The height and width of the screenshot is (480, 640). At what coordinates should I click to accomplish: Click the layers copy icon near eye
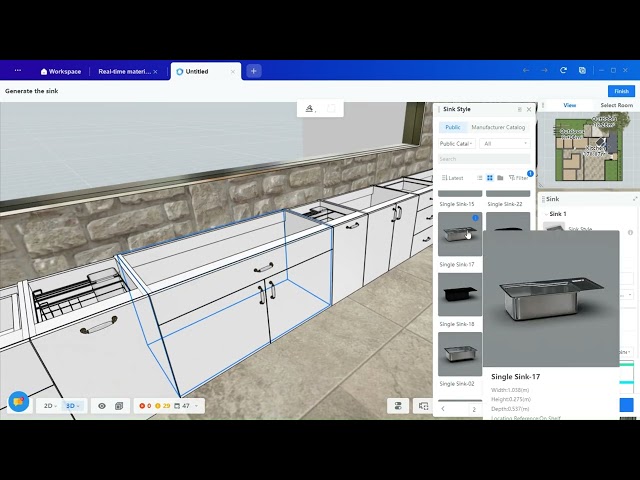(x=119, y=406)
